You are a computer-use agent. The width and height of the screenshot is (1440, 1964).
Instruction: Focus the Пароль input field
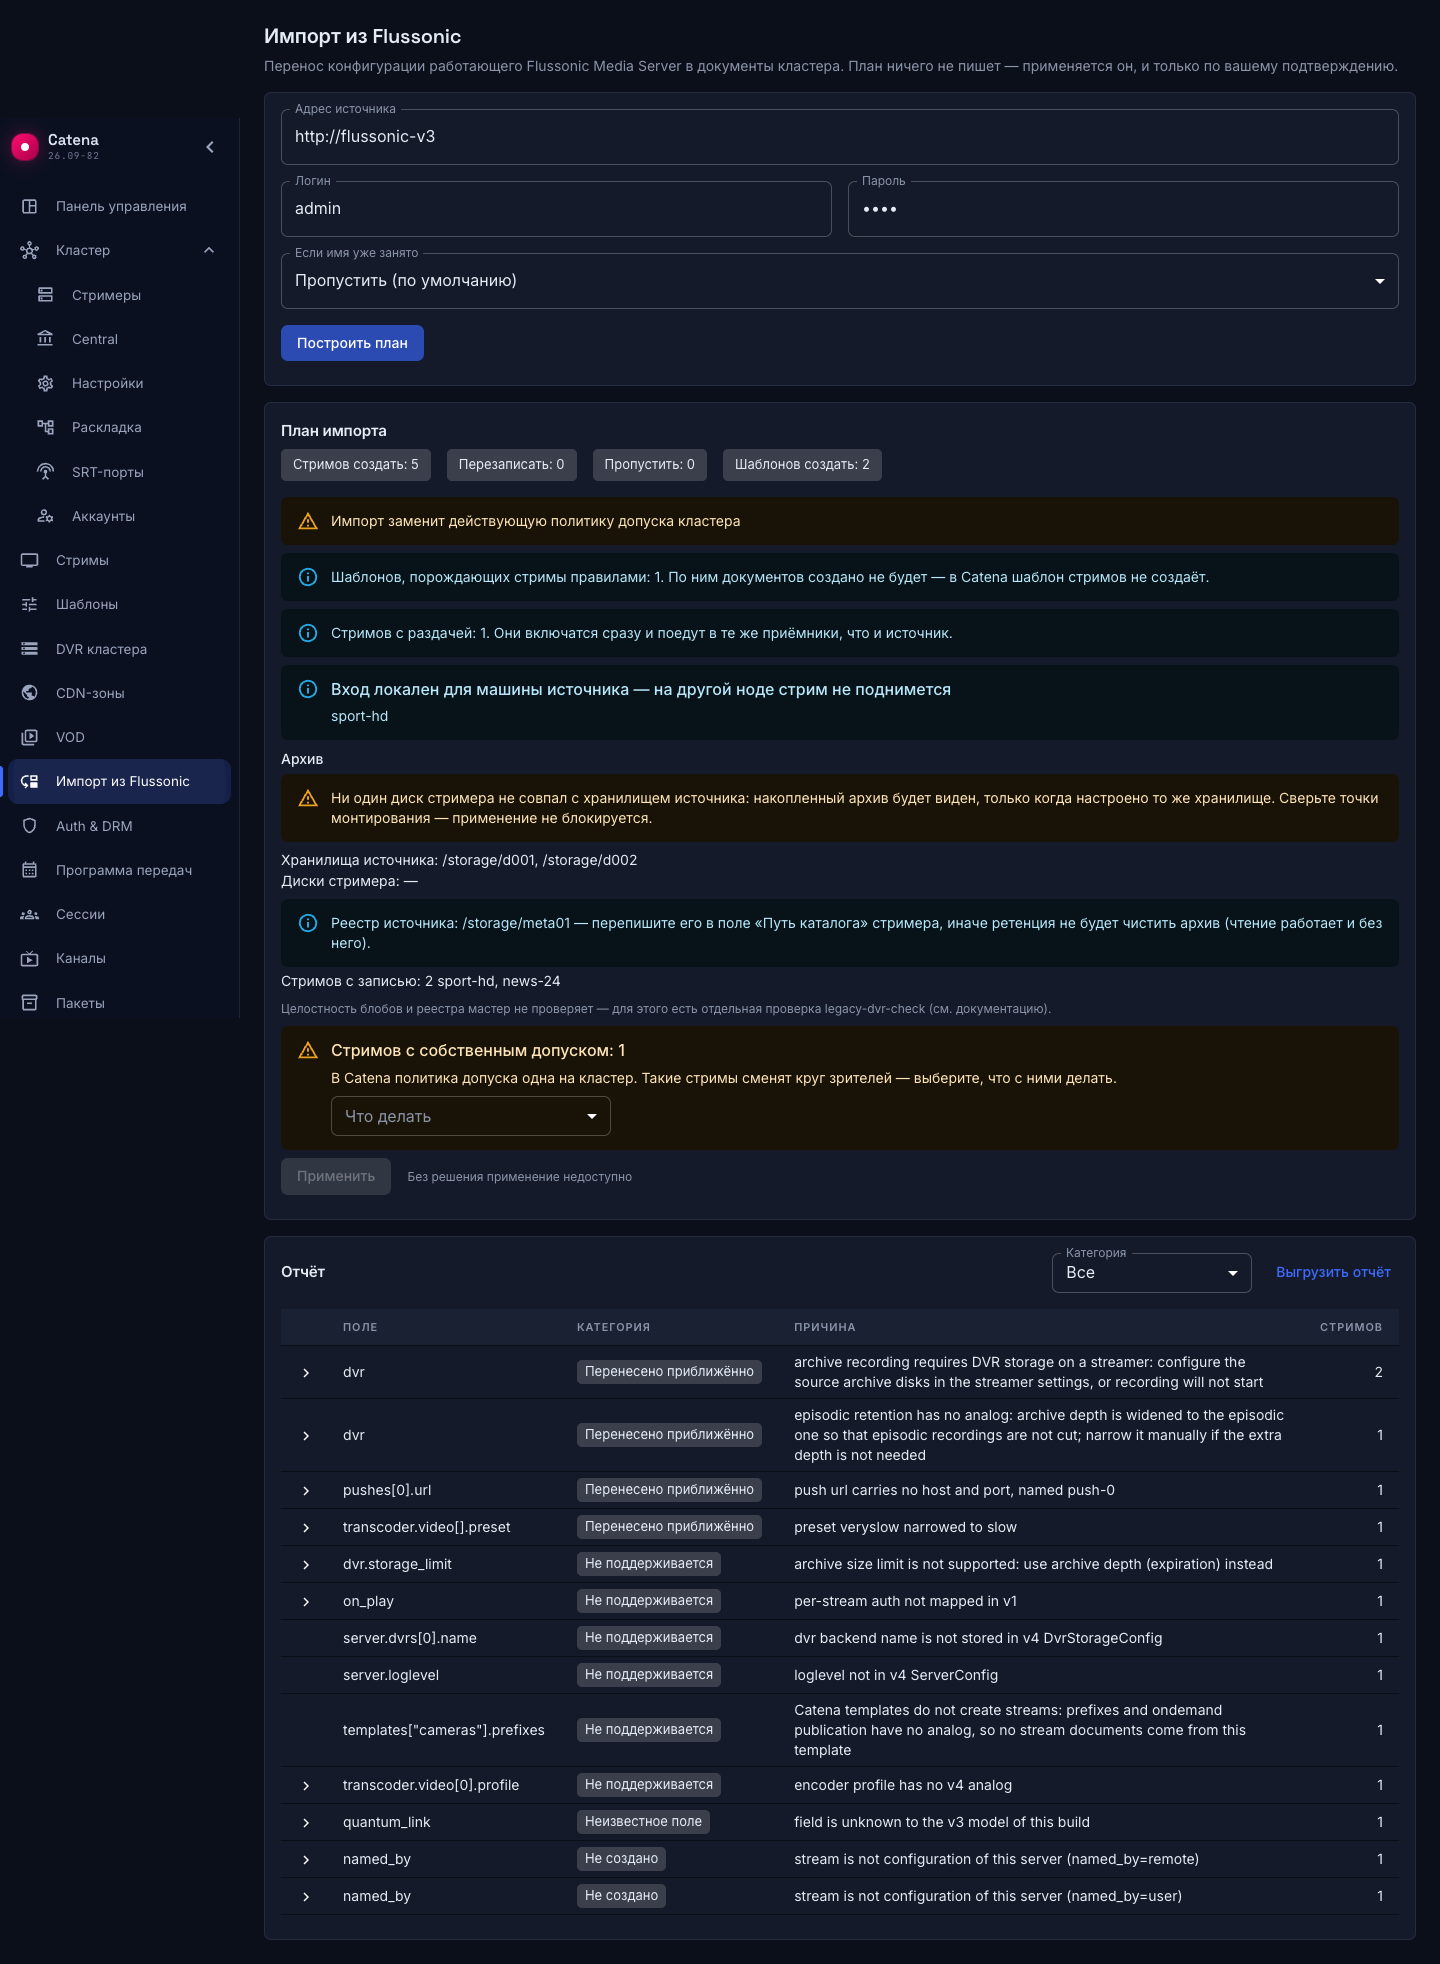(1123, 209)
